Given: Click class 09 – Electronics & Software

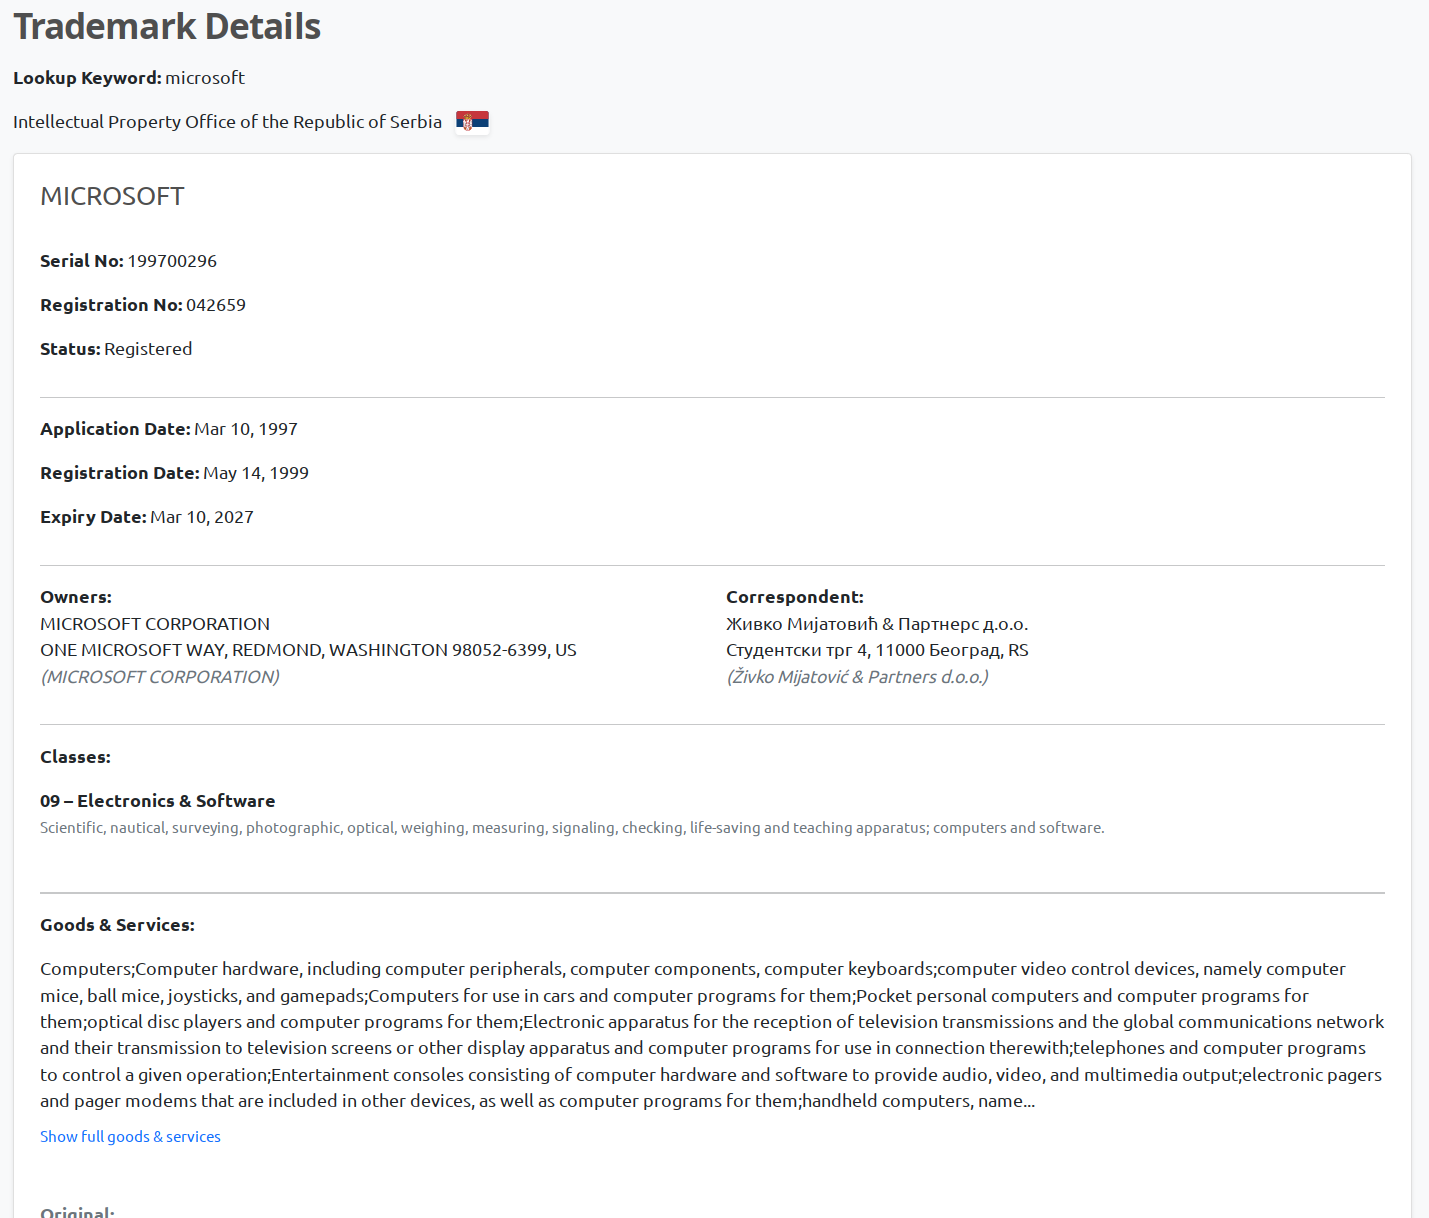Looking at the screenshot, I should tap(157, 801).
